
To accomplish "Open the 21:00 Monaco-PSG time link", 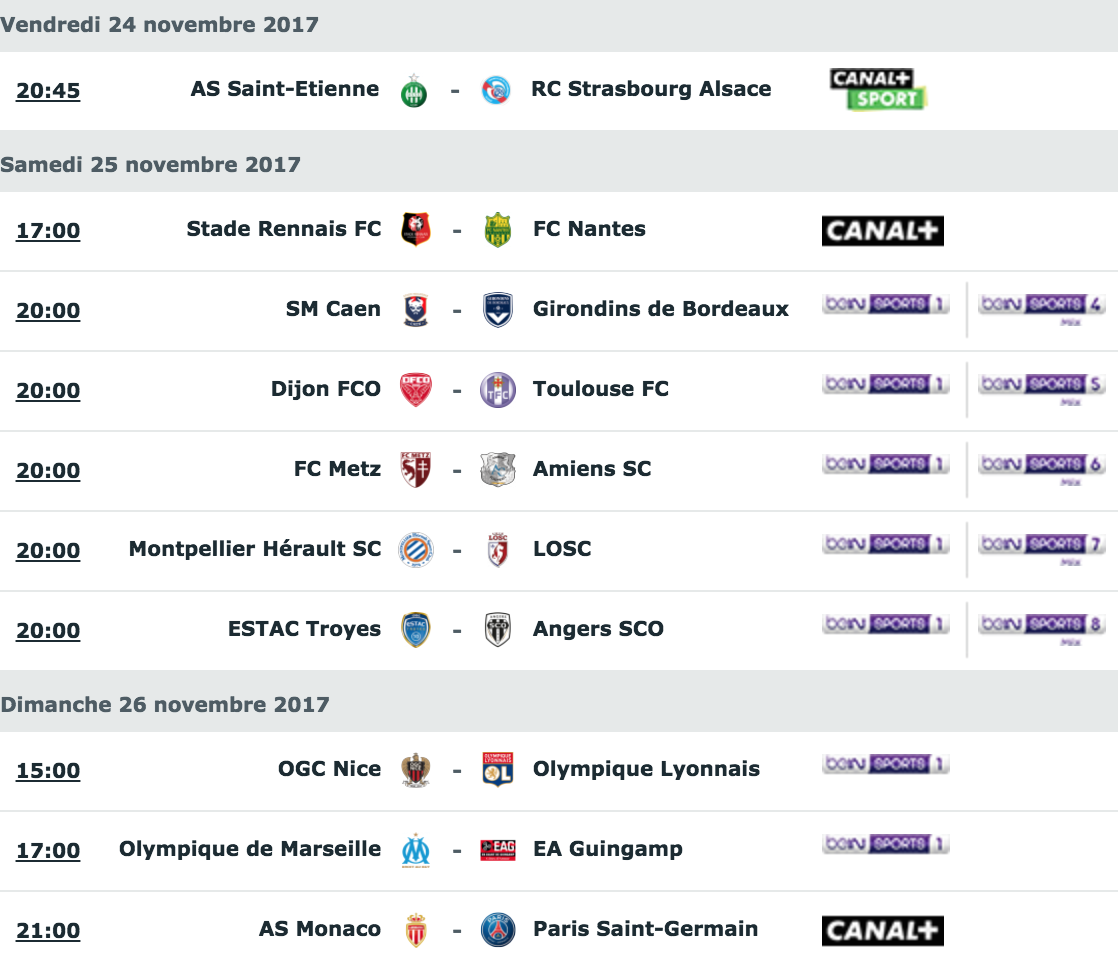I will click(48, 931).
